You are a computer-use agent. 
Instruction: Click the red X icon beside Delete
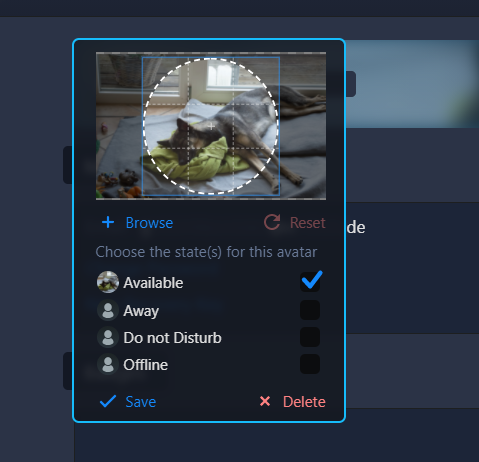(265, 401)
